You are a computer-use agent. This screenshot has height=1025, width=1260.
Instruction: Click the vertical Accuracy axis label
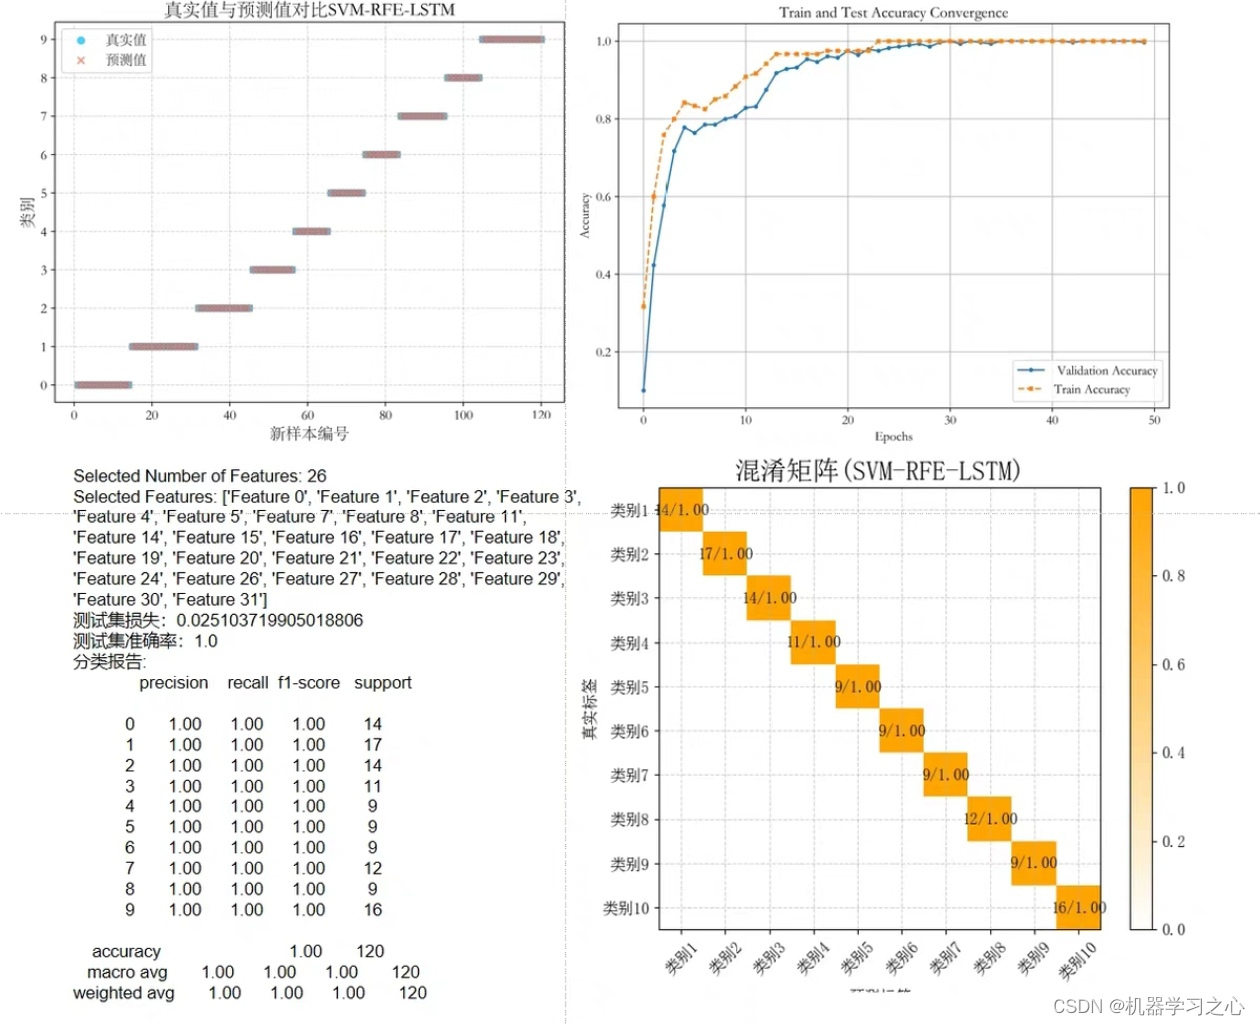tap(585, 215)
